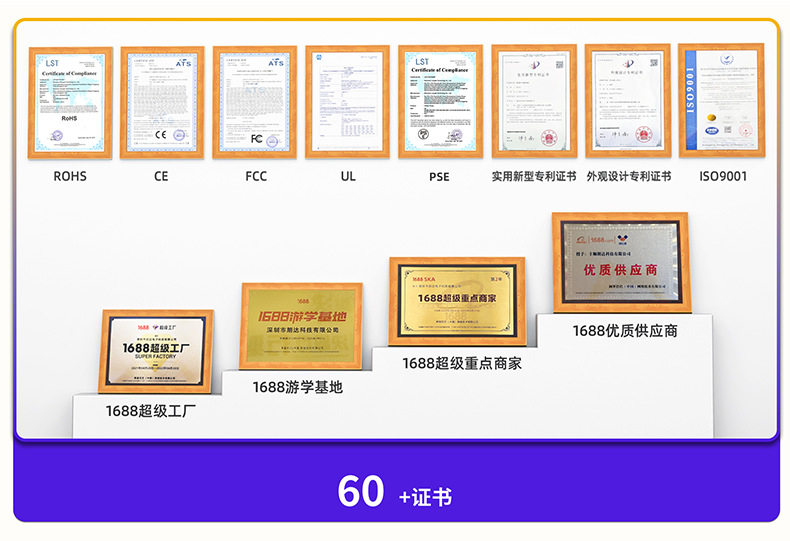Click the ISO9001 caption text
The image size is (790, 541).
coord(723,176)
